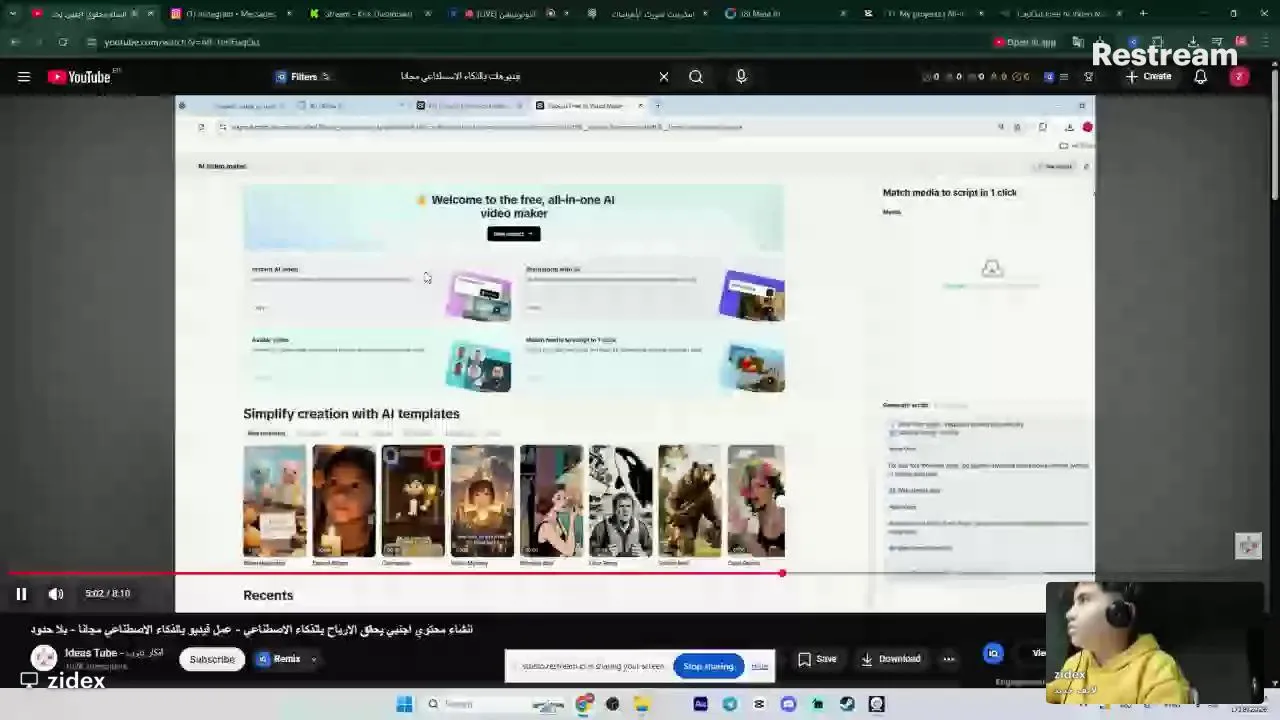Expand the chevron next to Remix

coord(314,659)
